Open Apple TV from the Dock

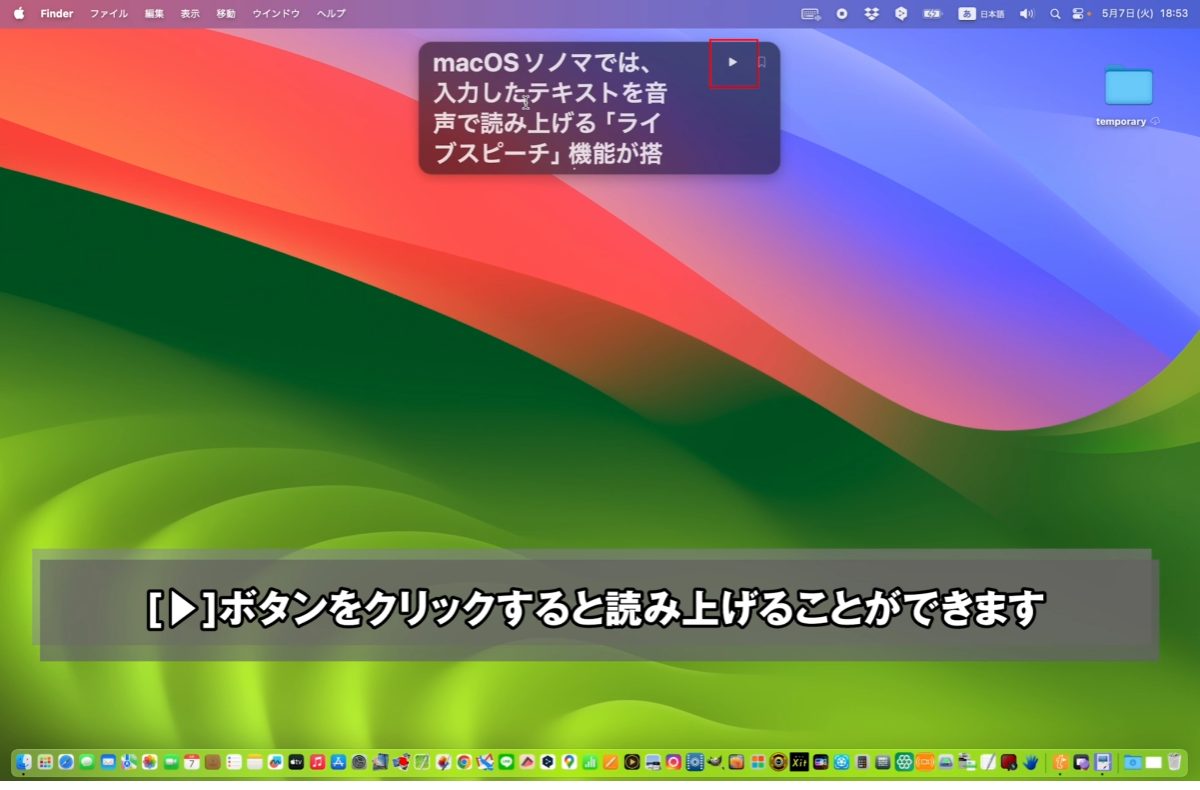click(x=296, y=762)
